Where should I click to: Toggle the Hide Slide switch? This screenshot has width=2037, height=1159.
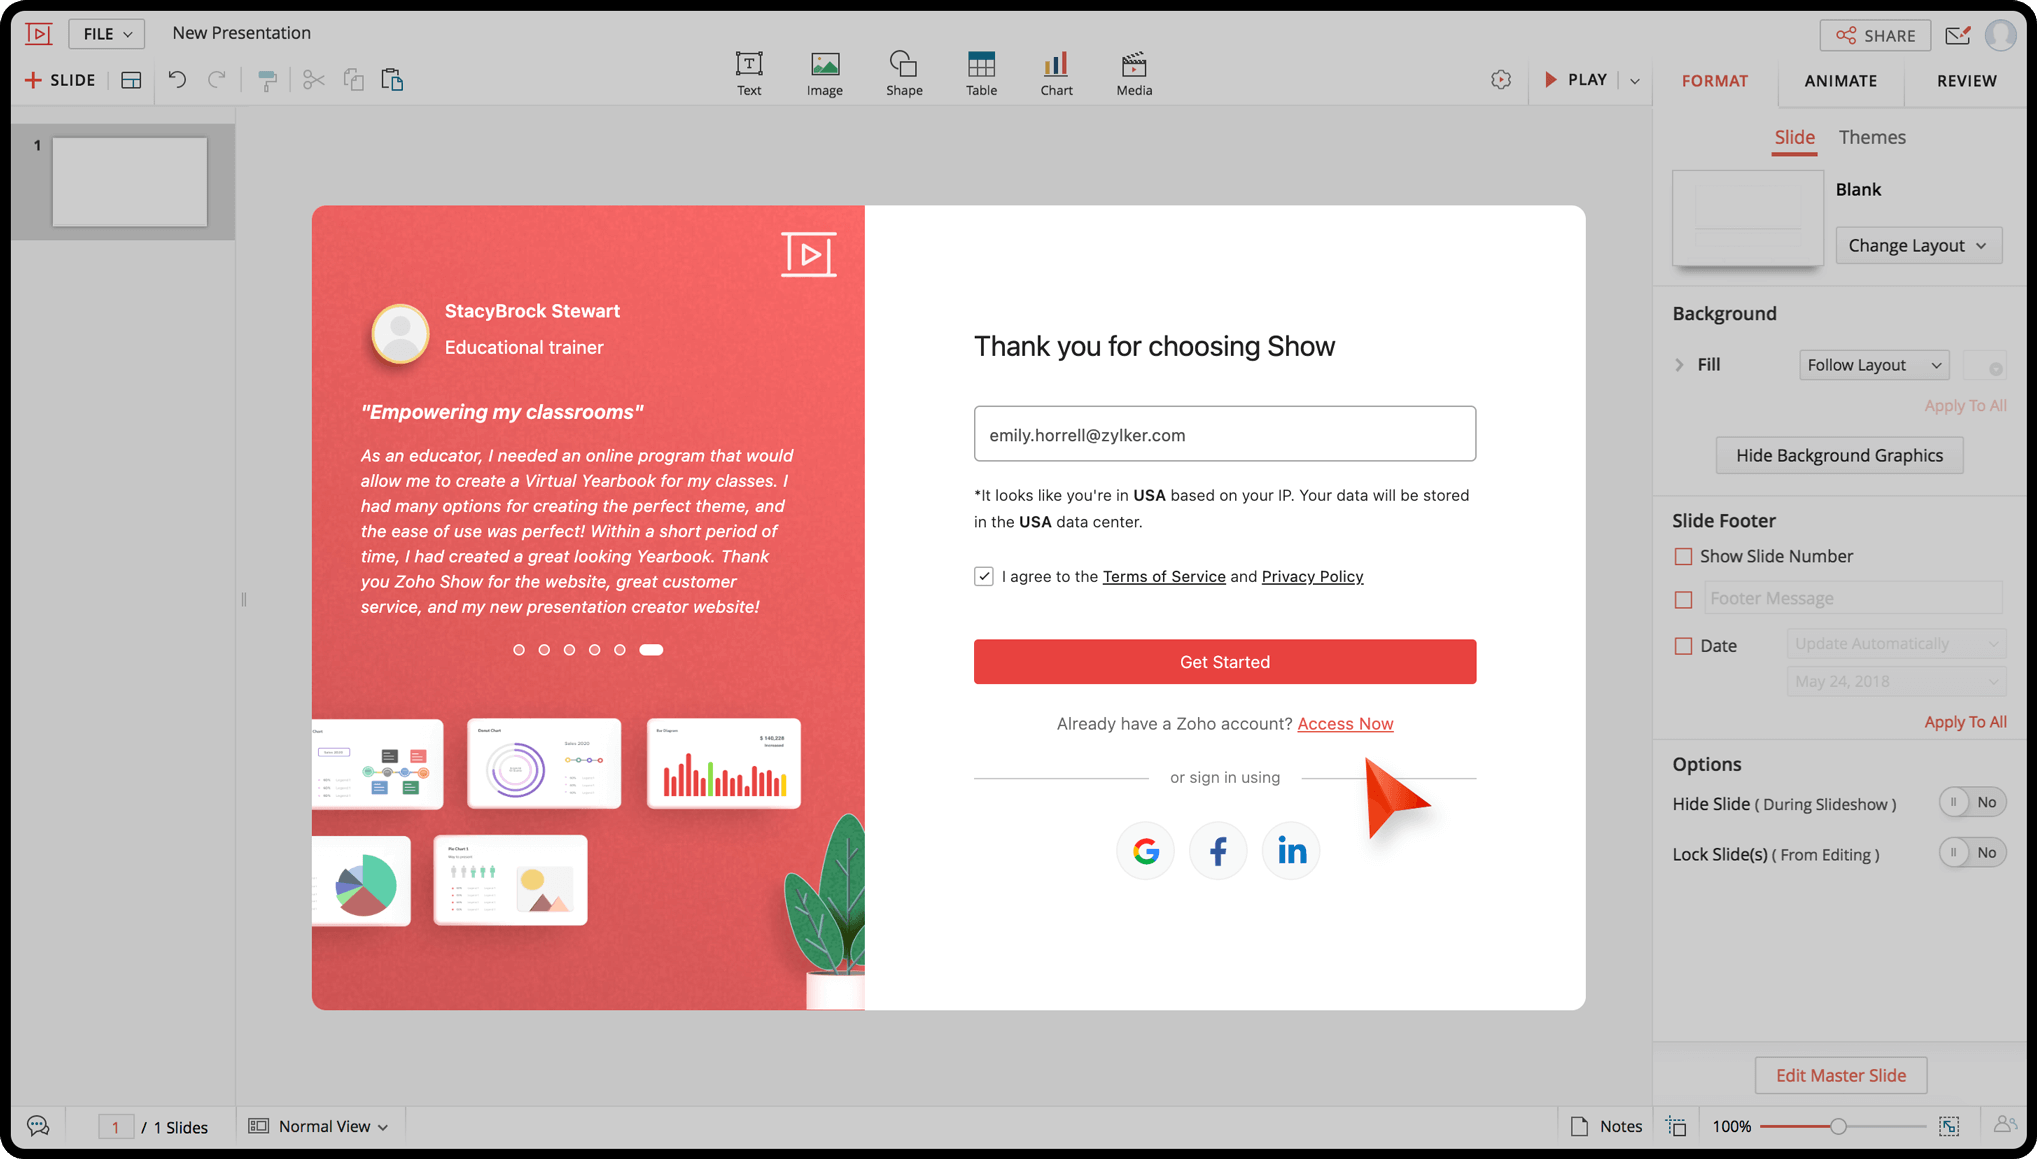coord(1972,802)
